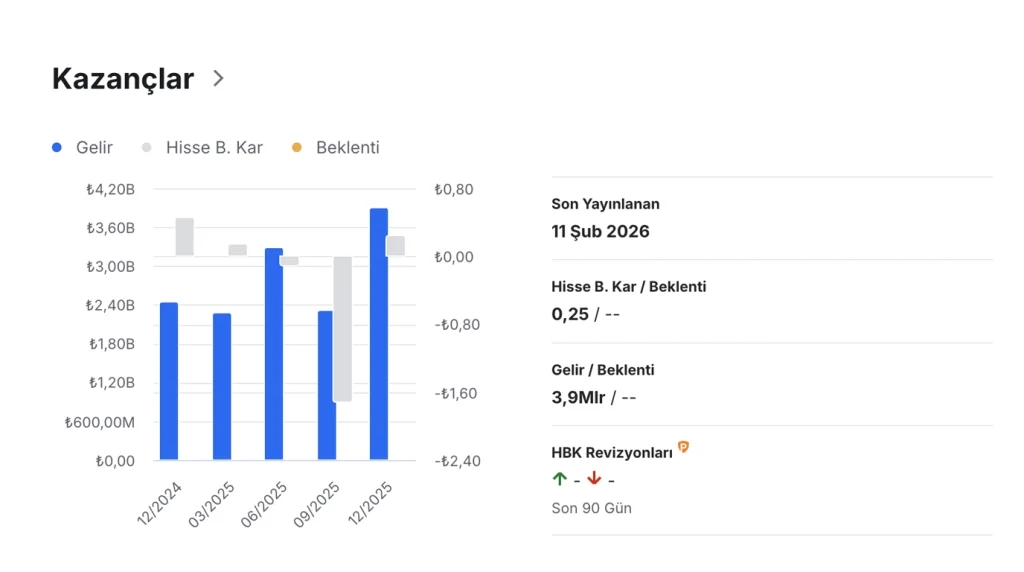Click the gray EPS bar for 03/2025
1024x572 pixels.
pyautogui.click(x=238, y=250)
